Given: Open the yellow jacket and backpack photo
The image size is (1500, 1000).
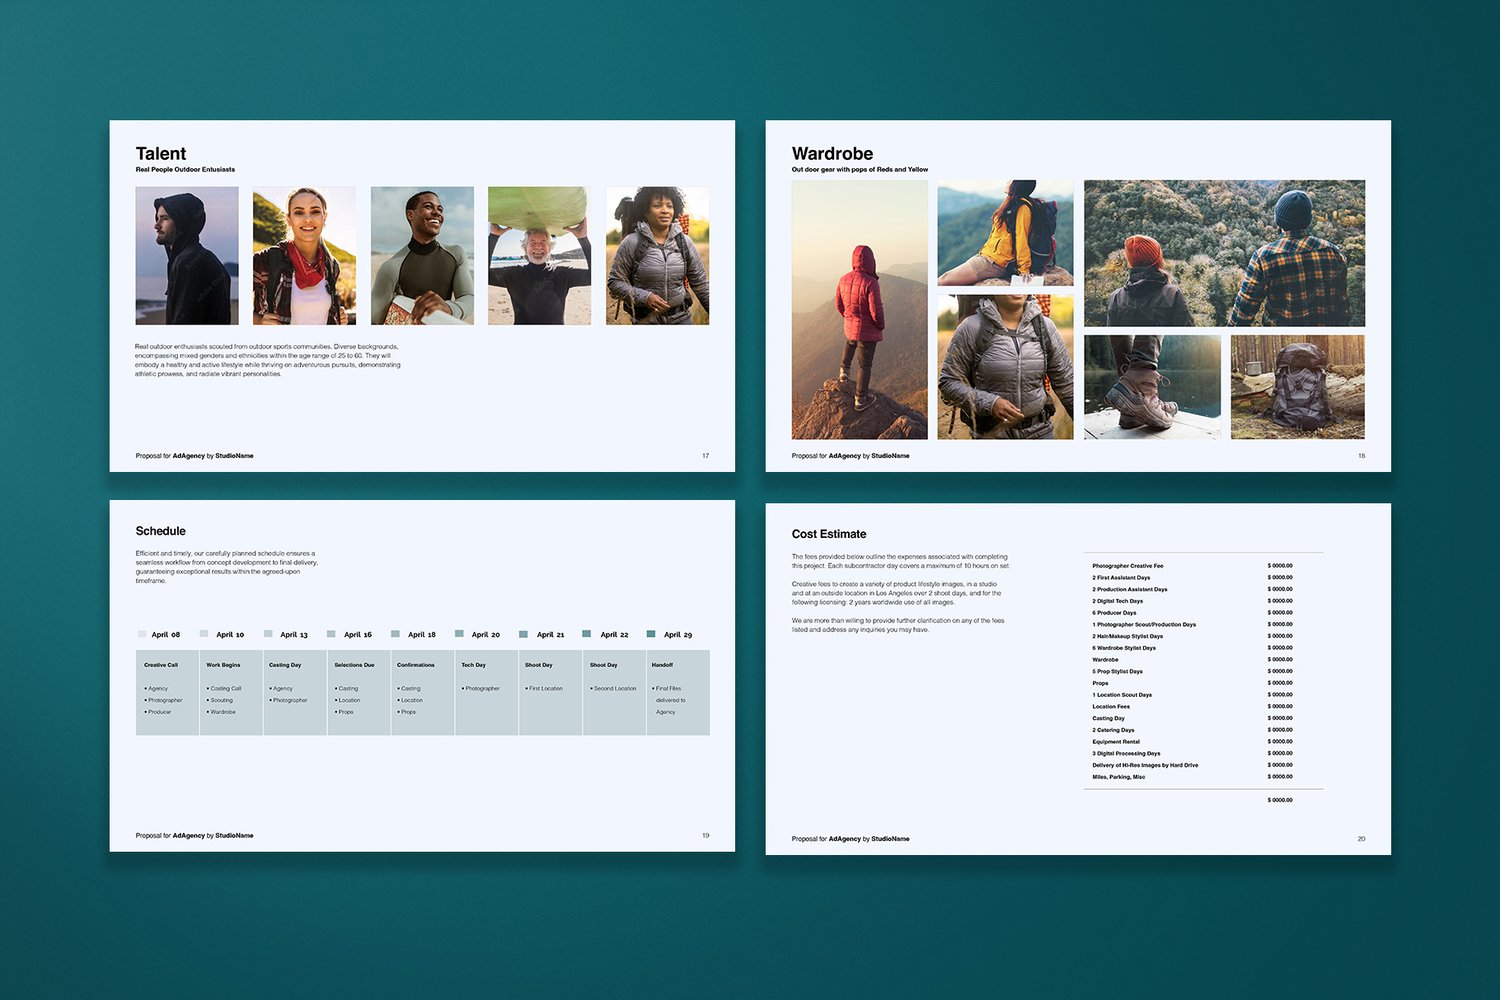Looking at the screenshot, I should click(x=1005, y=233).
